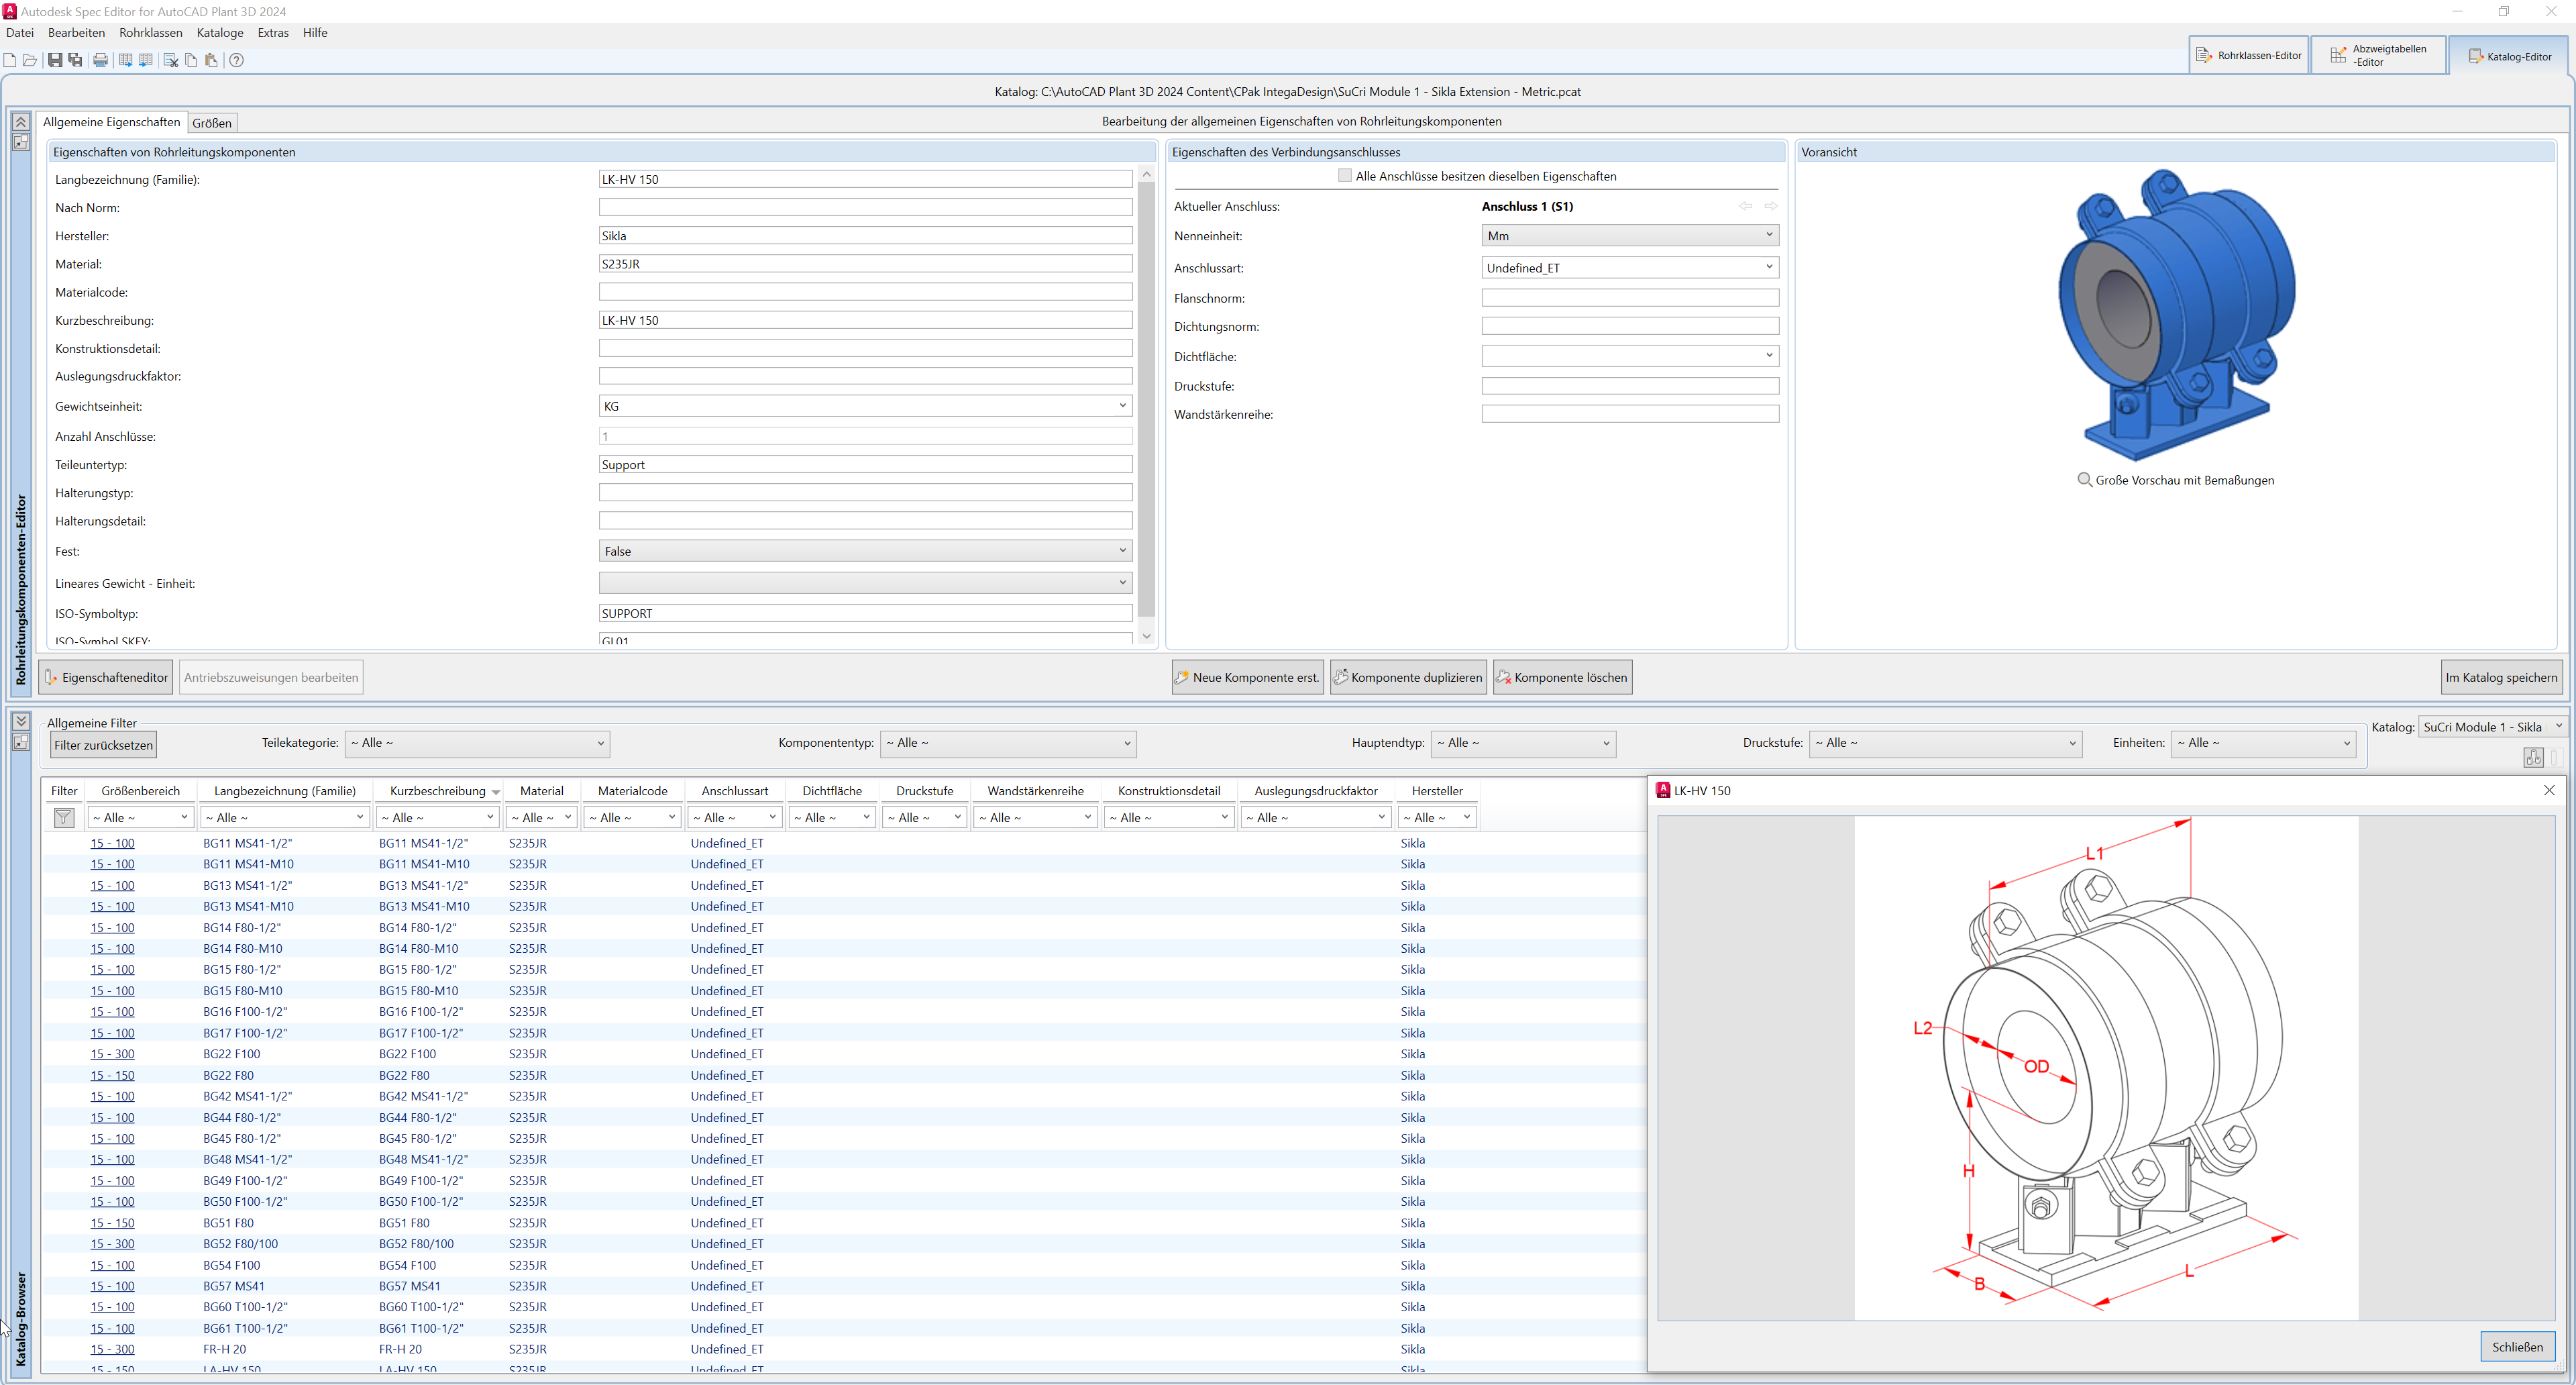Click the Komponente duplizieren button
The width and height of the screenshot is (2576, 1385).
pyautogui.click(x=1408, y=677)
